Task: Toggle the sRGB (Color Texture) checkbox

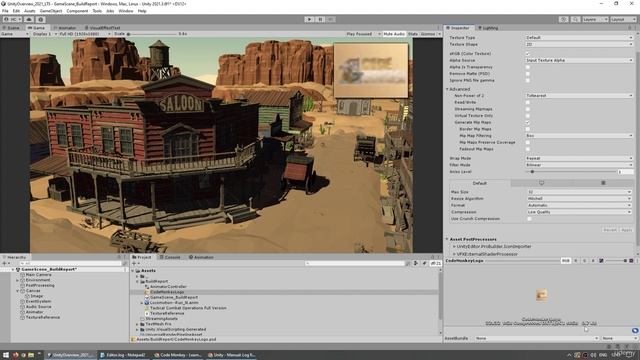Action: tap(528, 54)
